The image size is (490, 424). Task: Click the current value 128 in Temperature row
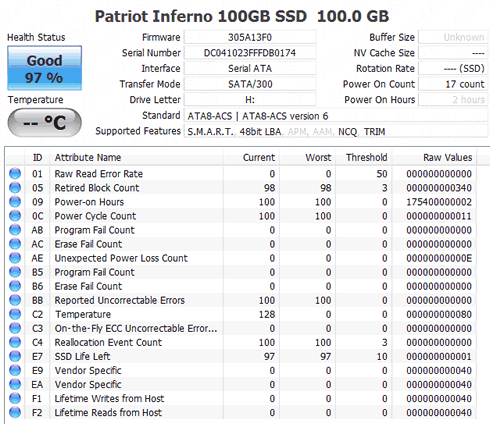(x=267, y=314)
